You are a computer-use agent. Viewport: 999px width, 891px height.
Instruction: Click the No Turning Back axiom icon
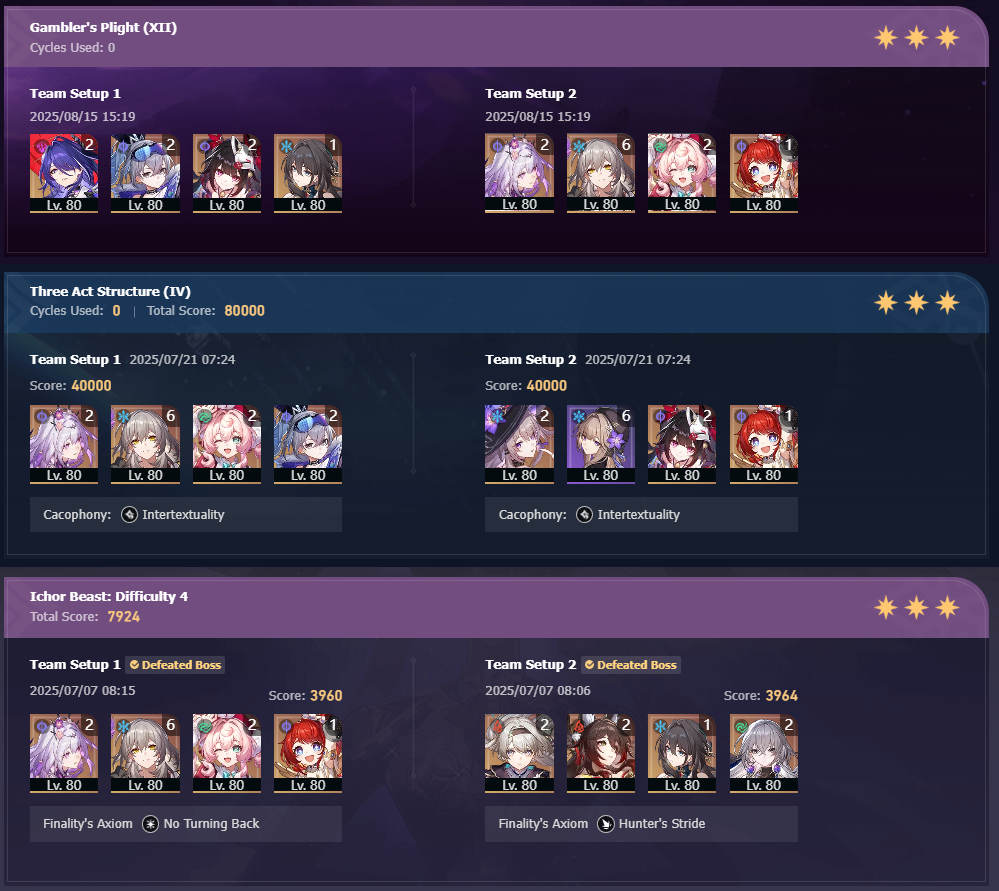point(150,824)
